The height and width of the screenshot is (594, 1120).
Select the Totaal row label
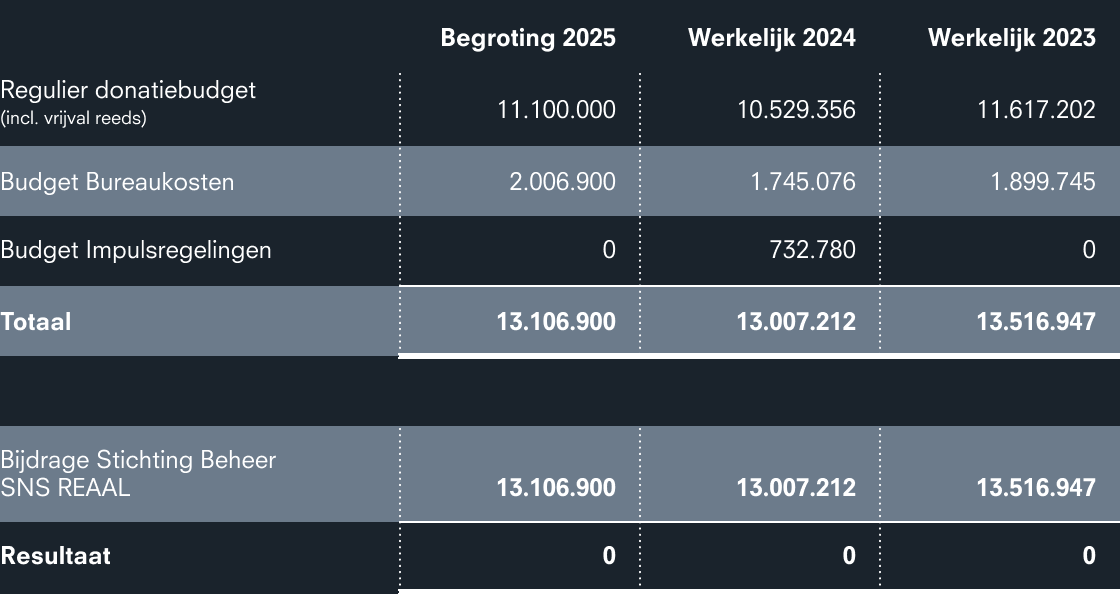(x=36, y=322)
